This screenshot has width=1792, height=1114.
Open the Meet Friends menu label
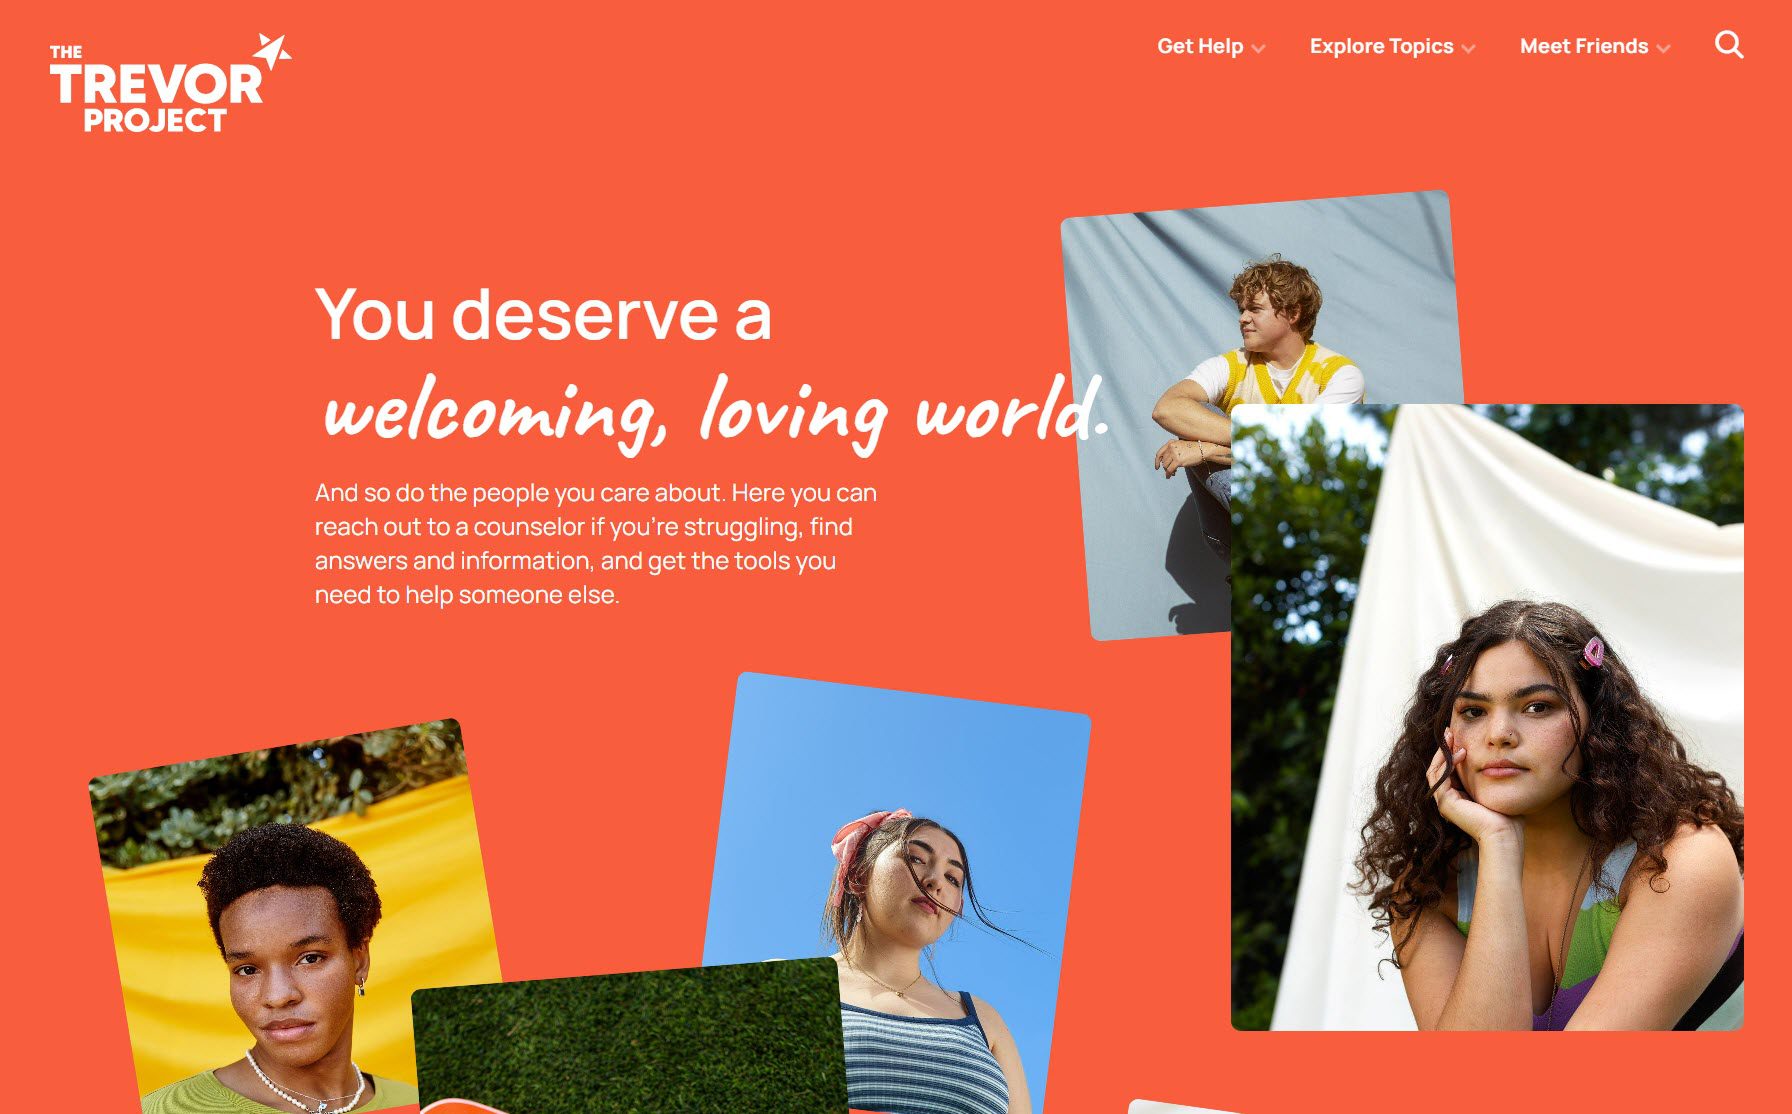click(x=1584, y=46)
